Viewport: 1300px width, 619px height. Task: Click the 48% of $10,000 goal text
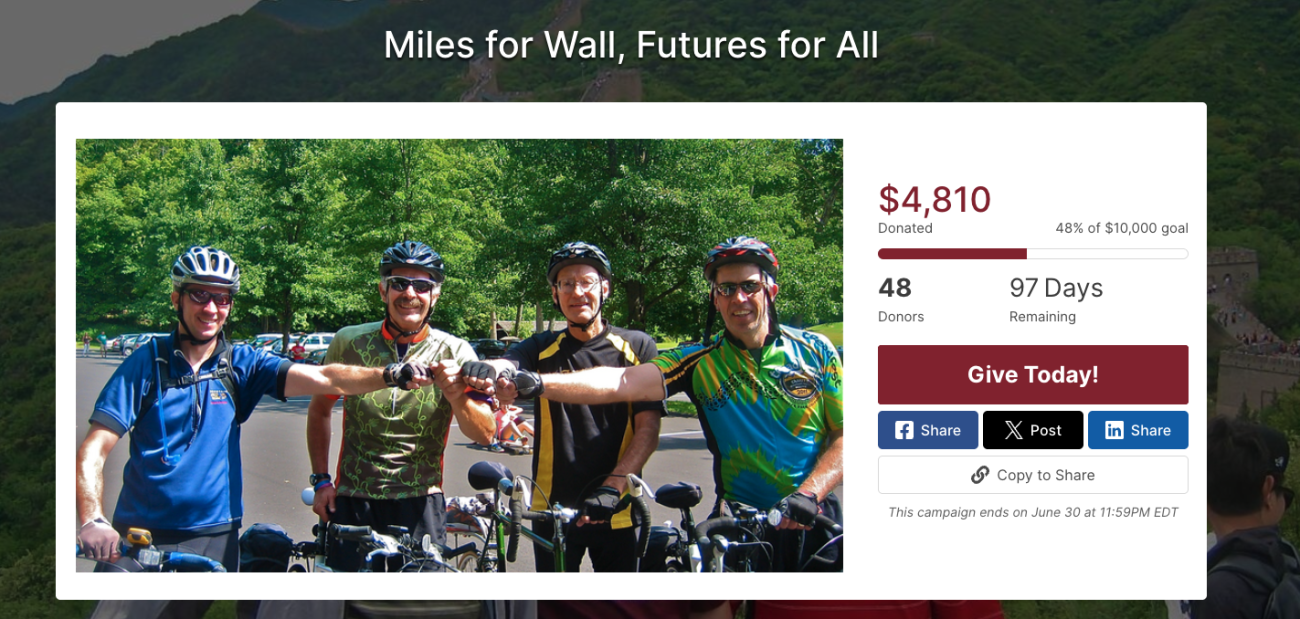1121,228
